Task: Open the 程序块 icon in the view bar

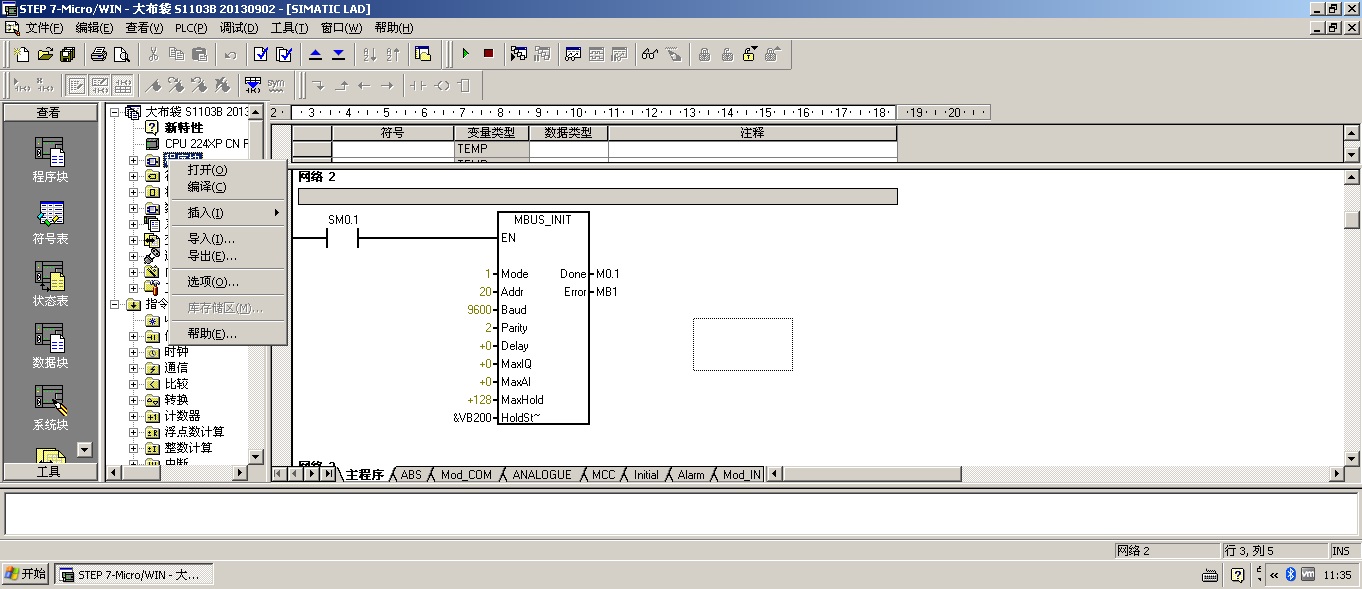Action: 50,160
